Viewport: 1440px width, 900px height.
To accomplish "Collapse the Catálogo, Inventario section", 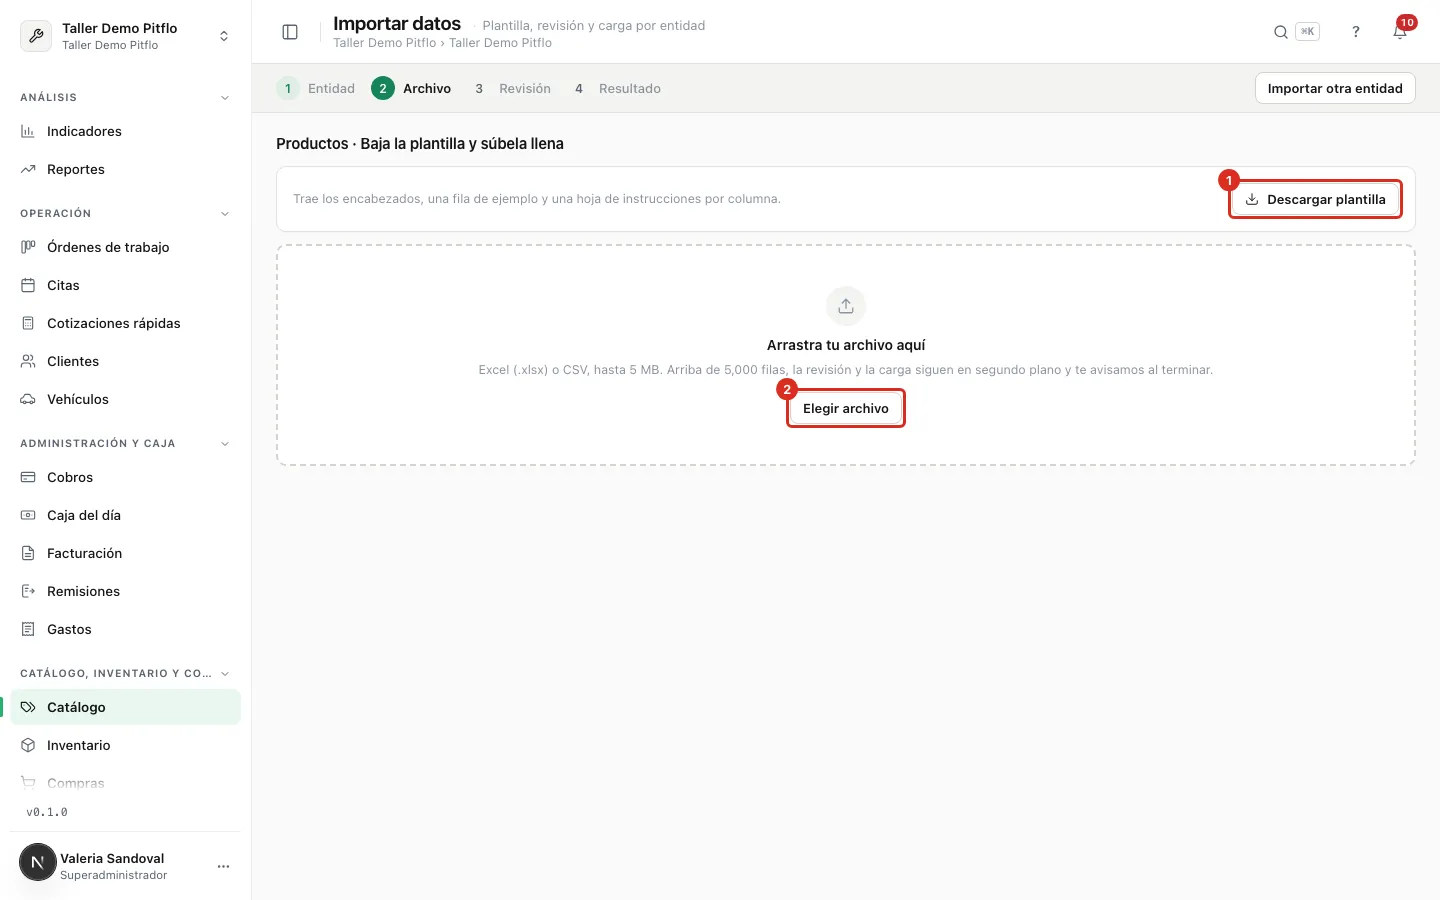I will 225,674.
